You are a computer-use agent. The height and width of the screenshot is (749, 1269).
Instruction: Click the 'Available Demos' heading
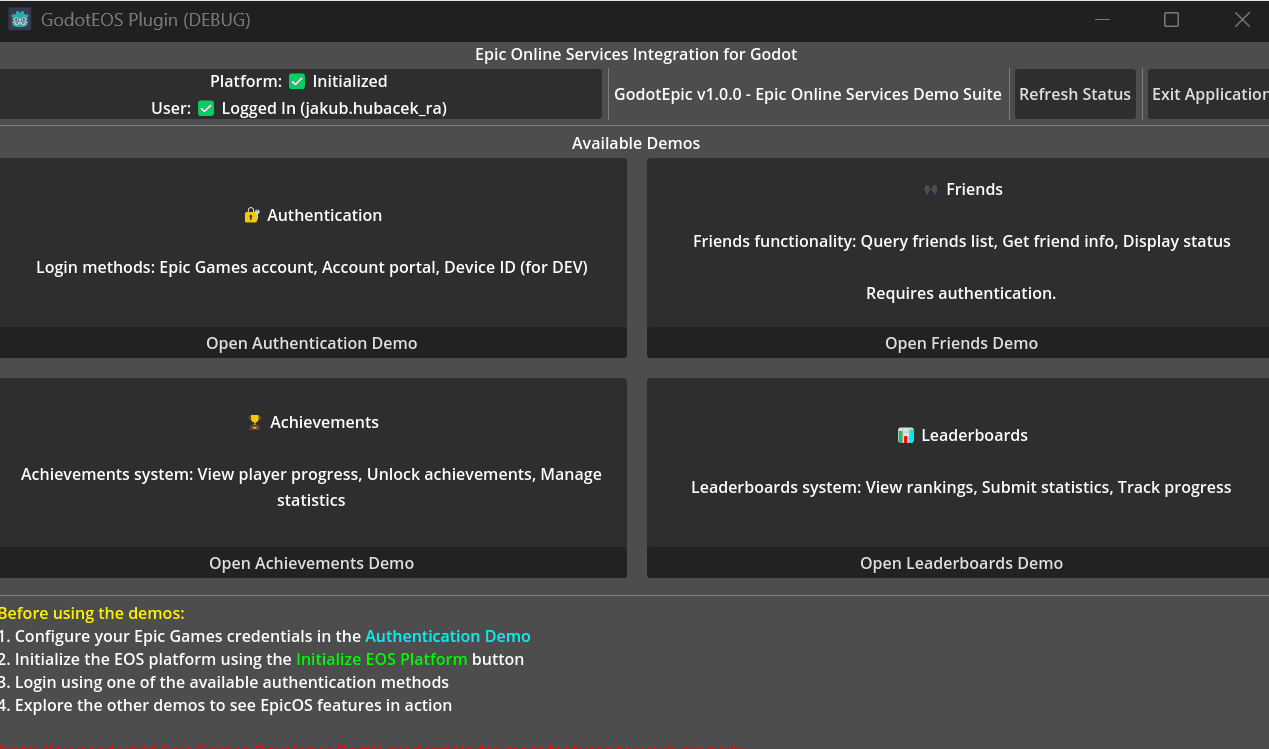tap(636, 143)
